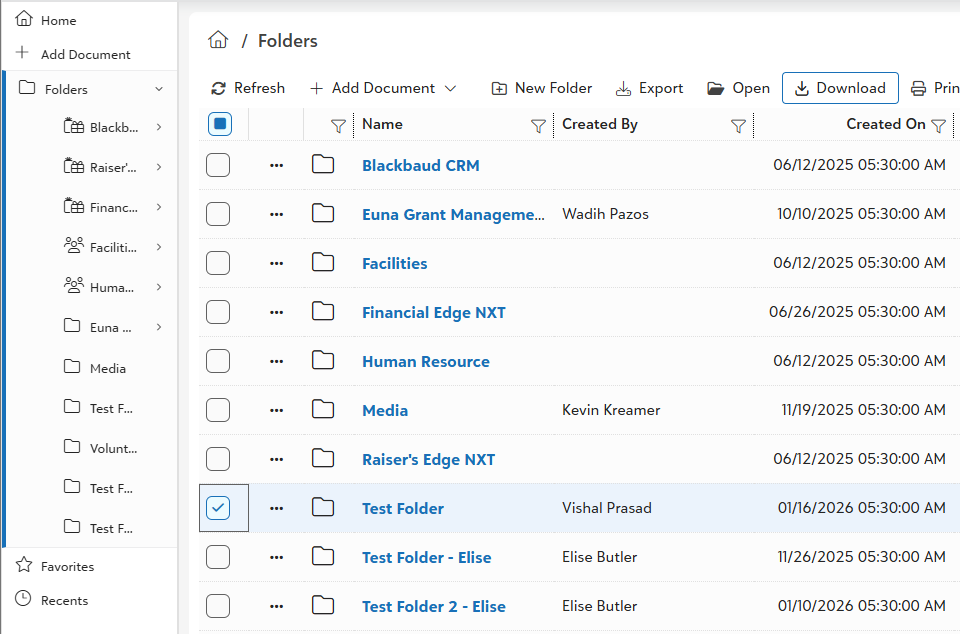Viewport: 960px width, 634px height.
Task: Expand the Financ... tree item chevron
Action: point(159,207)
